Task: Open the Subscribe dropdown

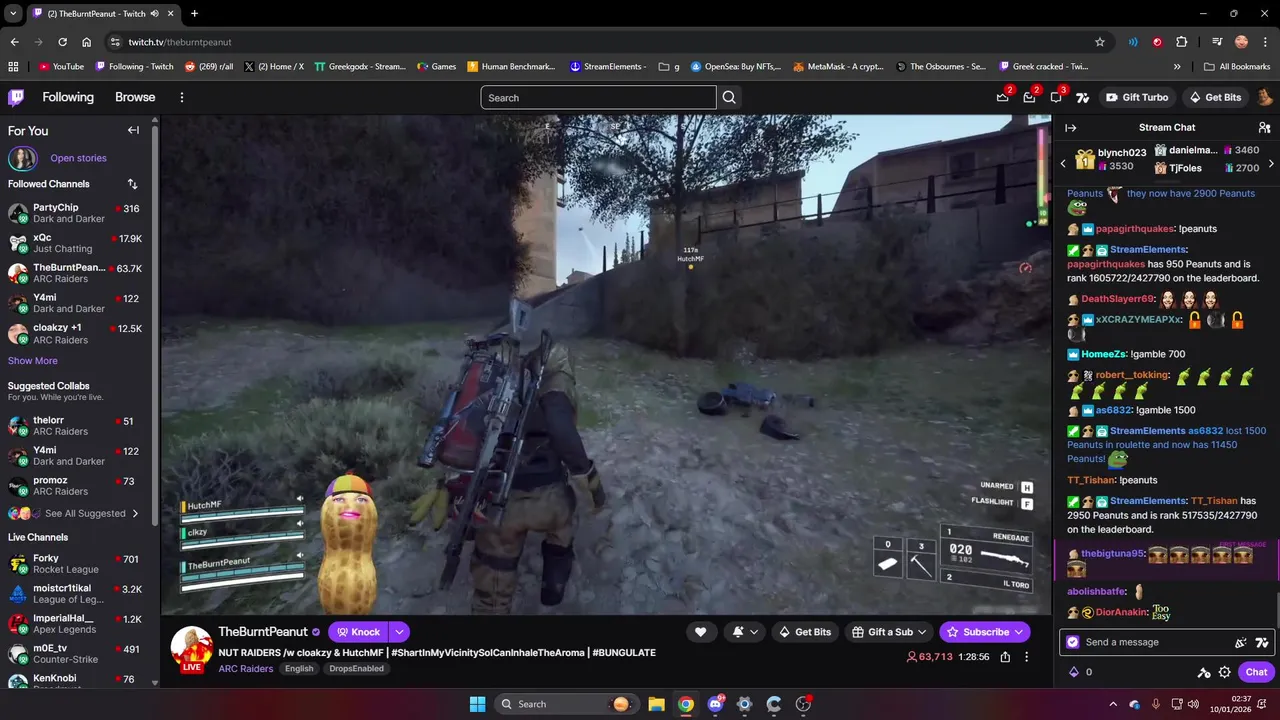Action: 1019,632
